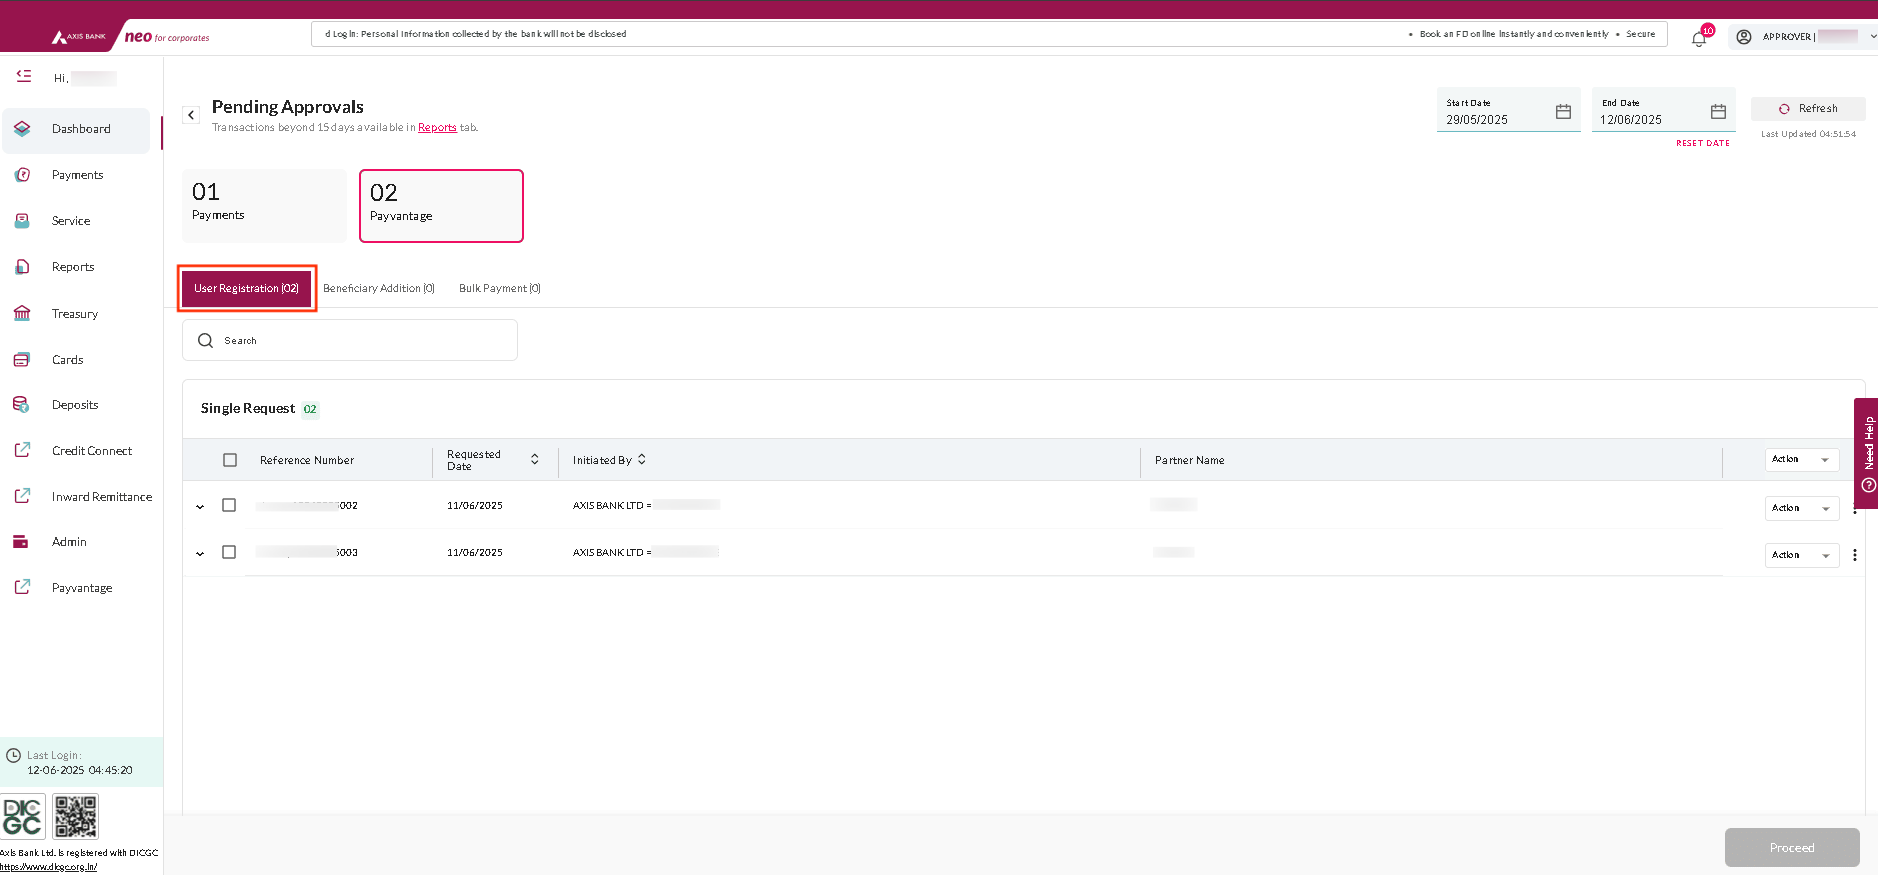Expand the APPROVER account menu arrow
1878x875 pixels.
(x=1872, y=37)
